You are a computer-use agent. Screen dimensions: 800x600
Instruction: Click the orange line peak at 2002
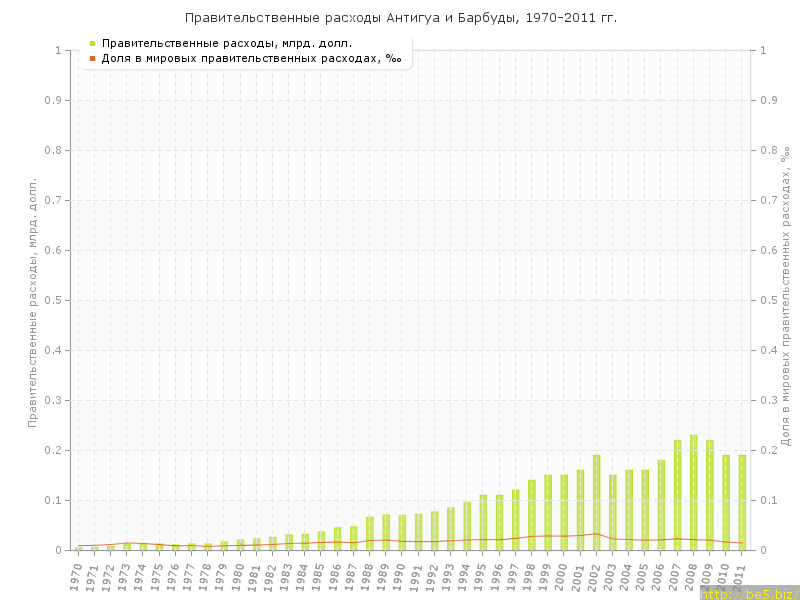(596, 534)
